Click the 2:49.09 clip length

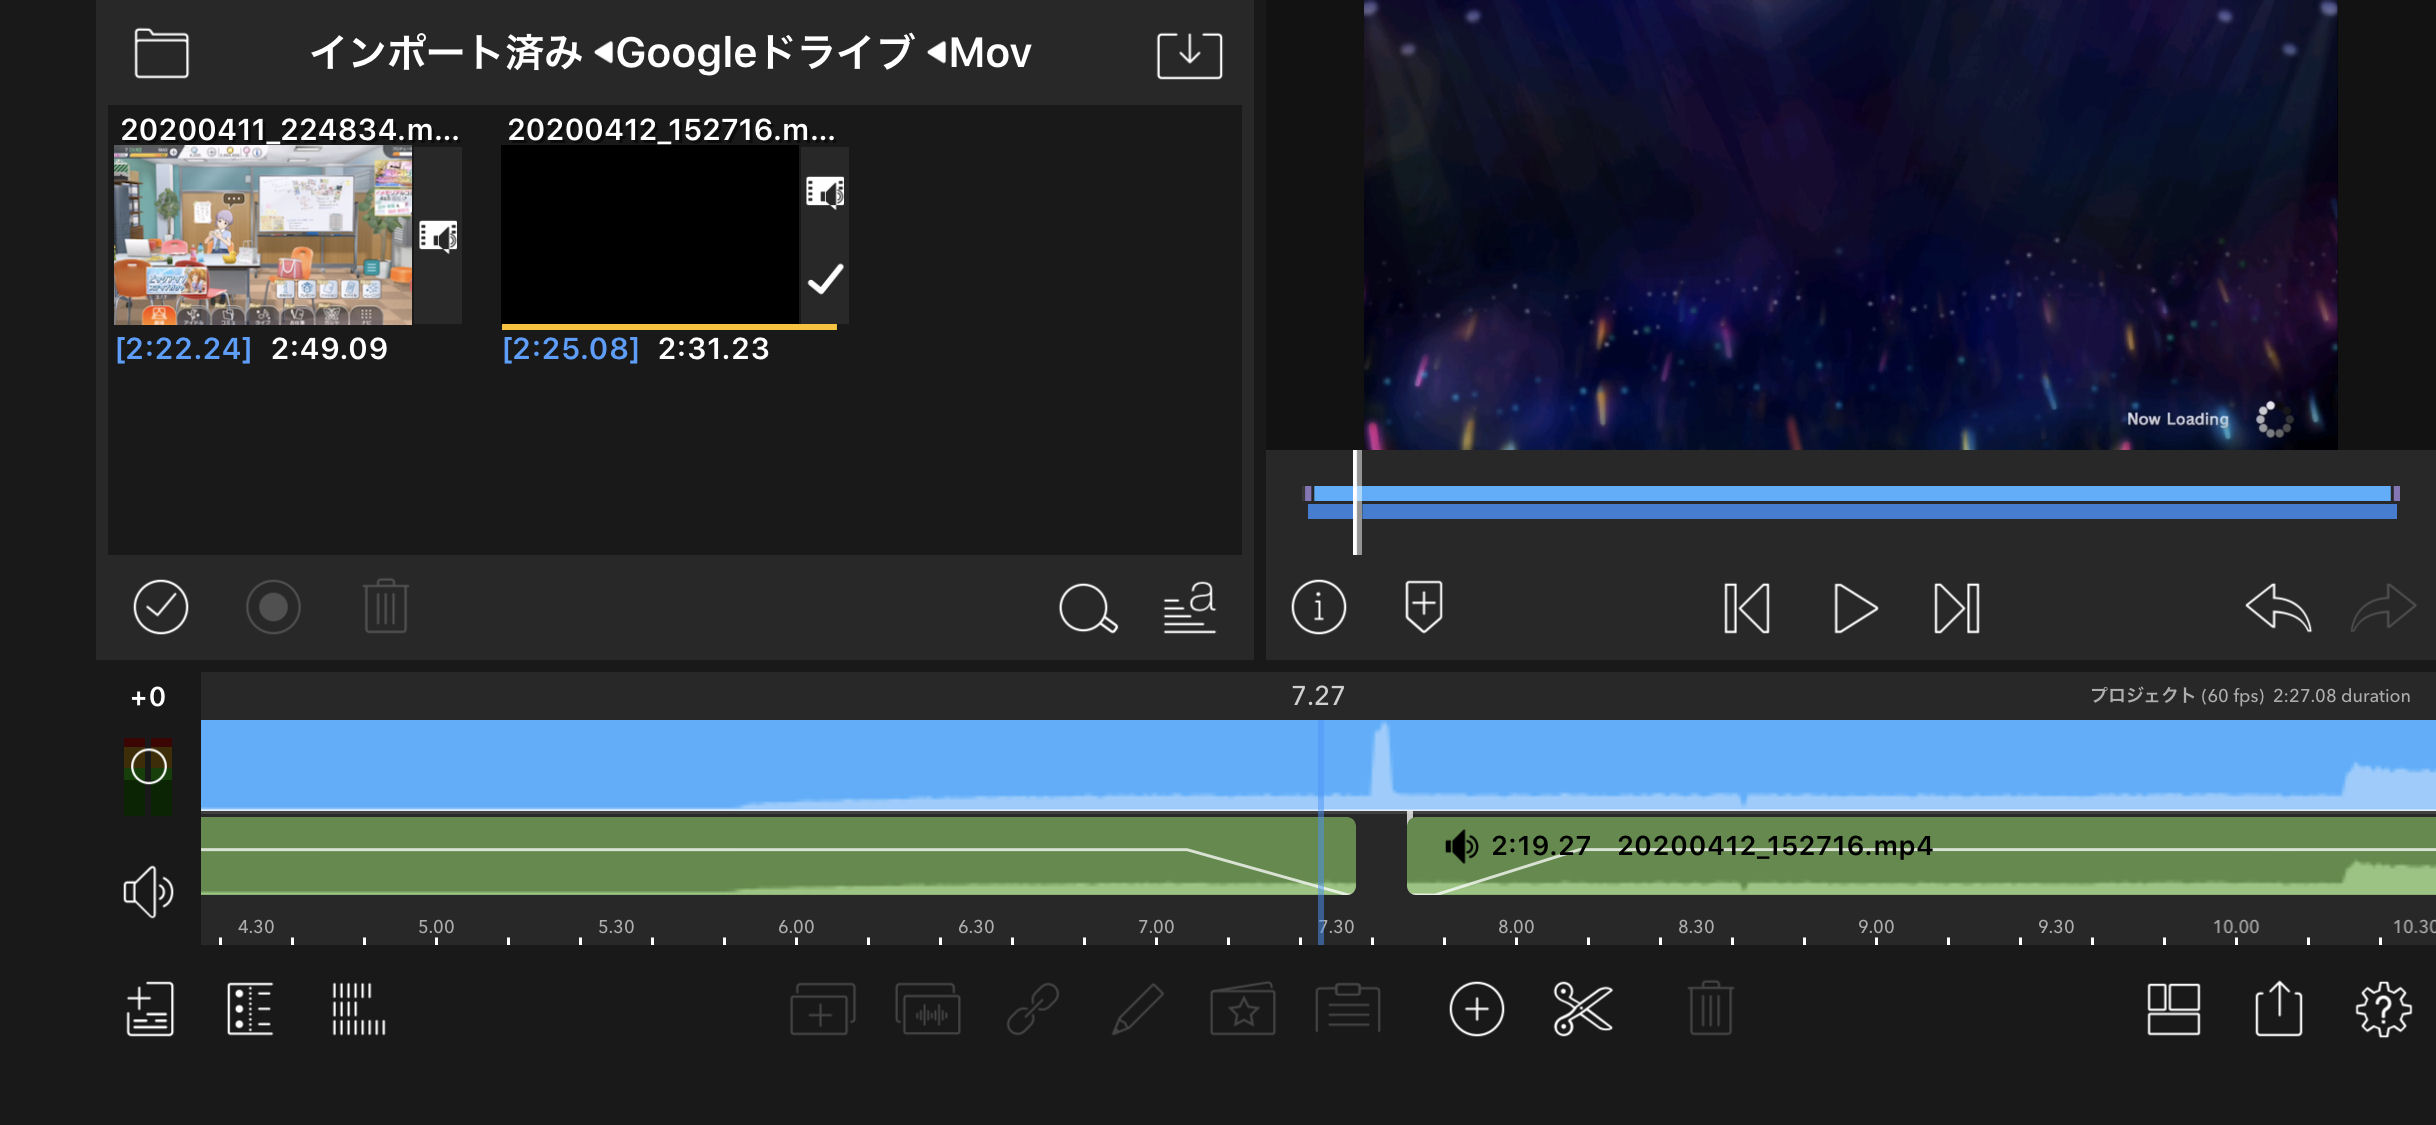click(x=329, y=349)
